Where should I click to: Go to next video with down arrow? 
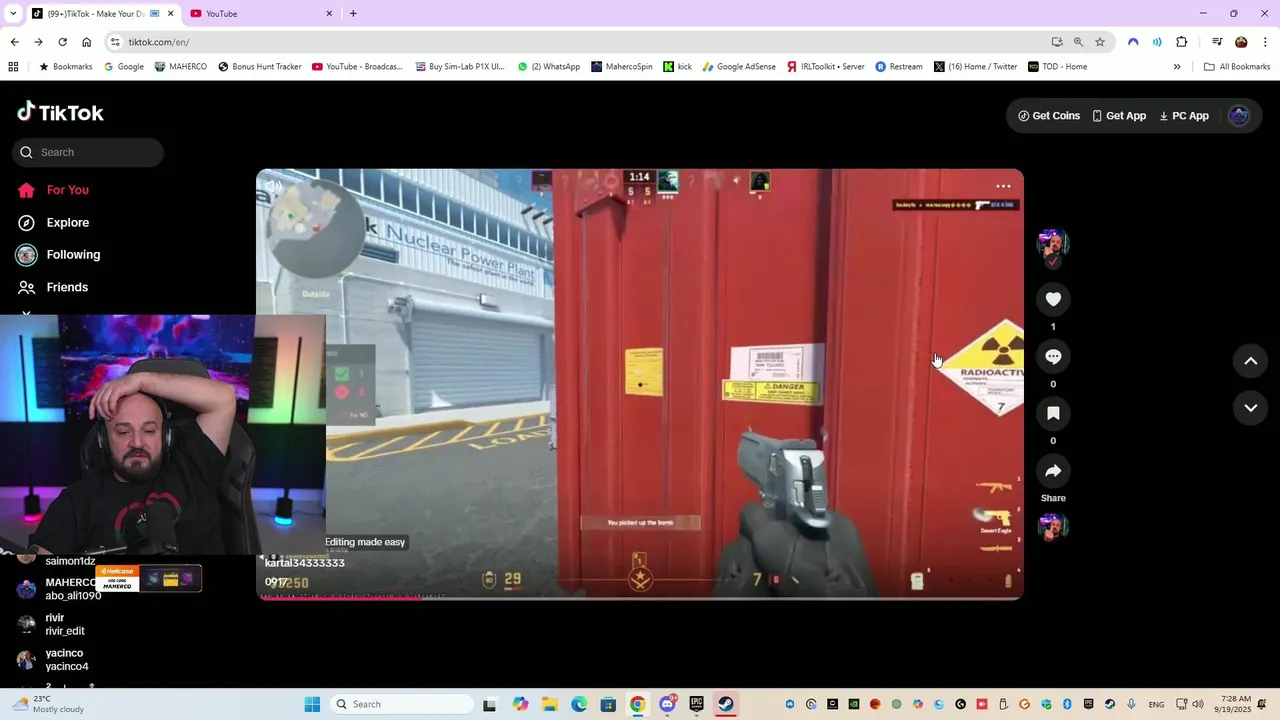[1250, 407]
